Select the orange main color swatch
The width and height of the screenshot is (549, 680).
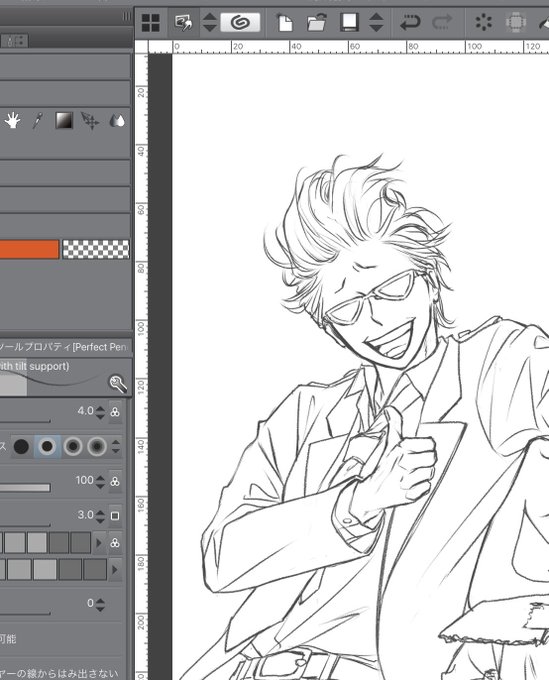tap(29, 249)
